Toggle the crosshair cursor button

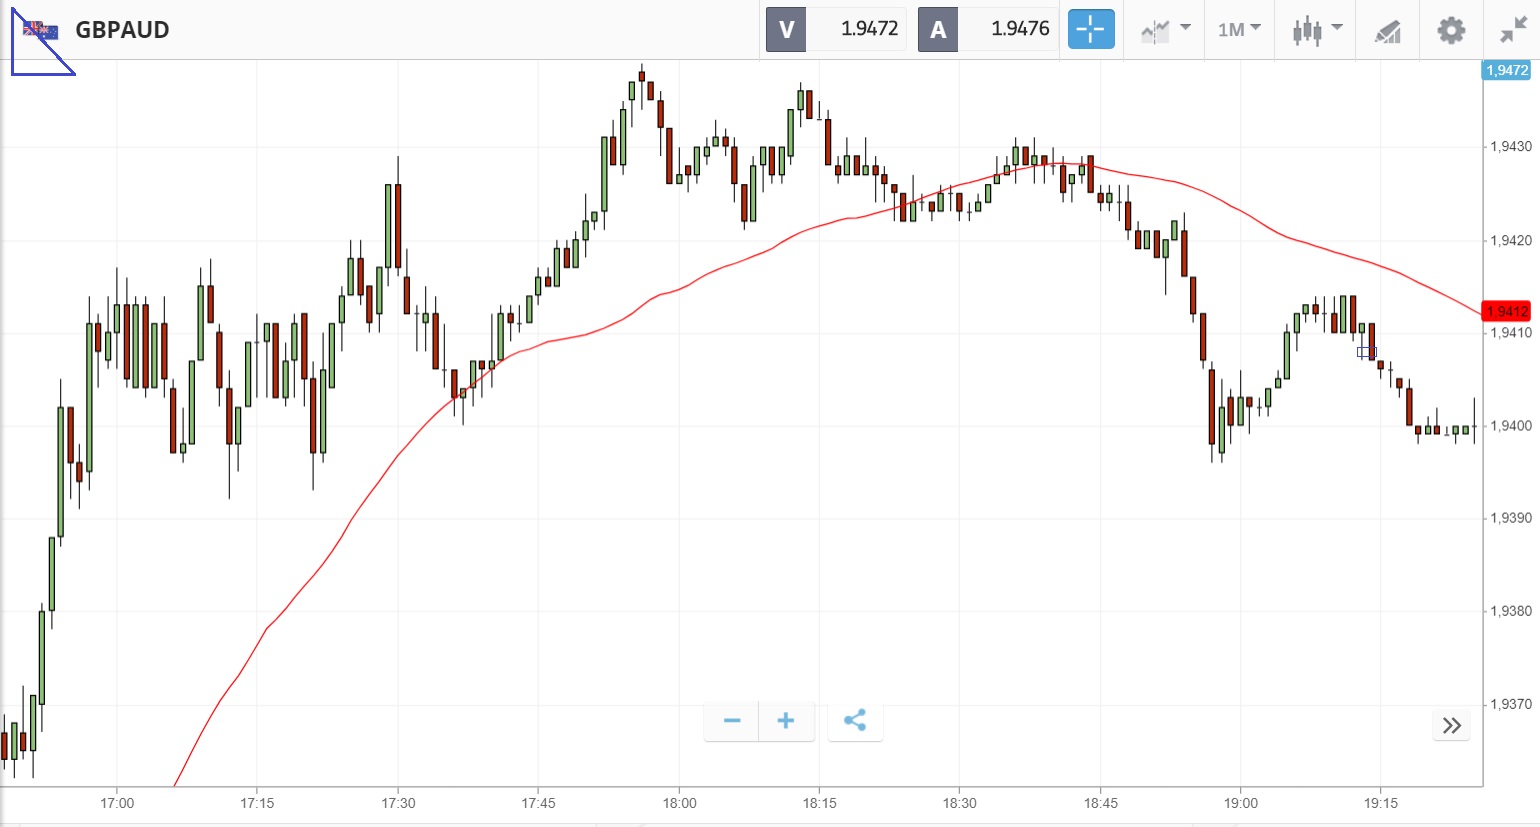click(1090, 29)
